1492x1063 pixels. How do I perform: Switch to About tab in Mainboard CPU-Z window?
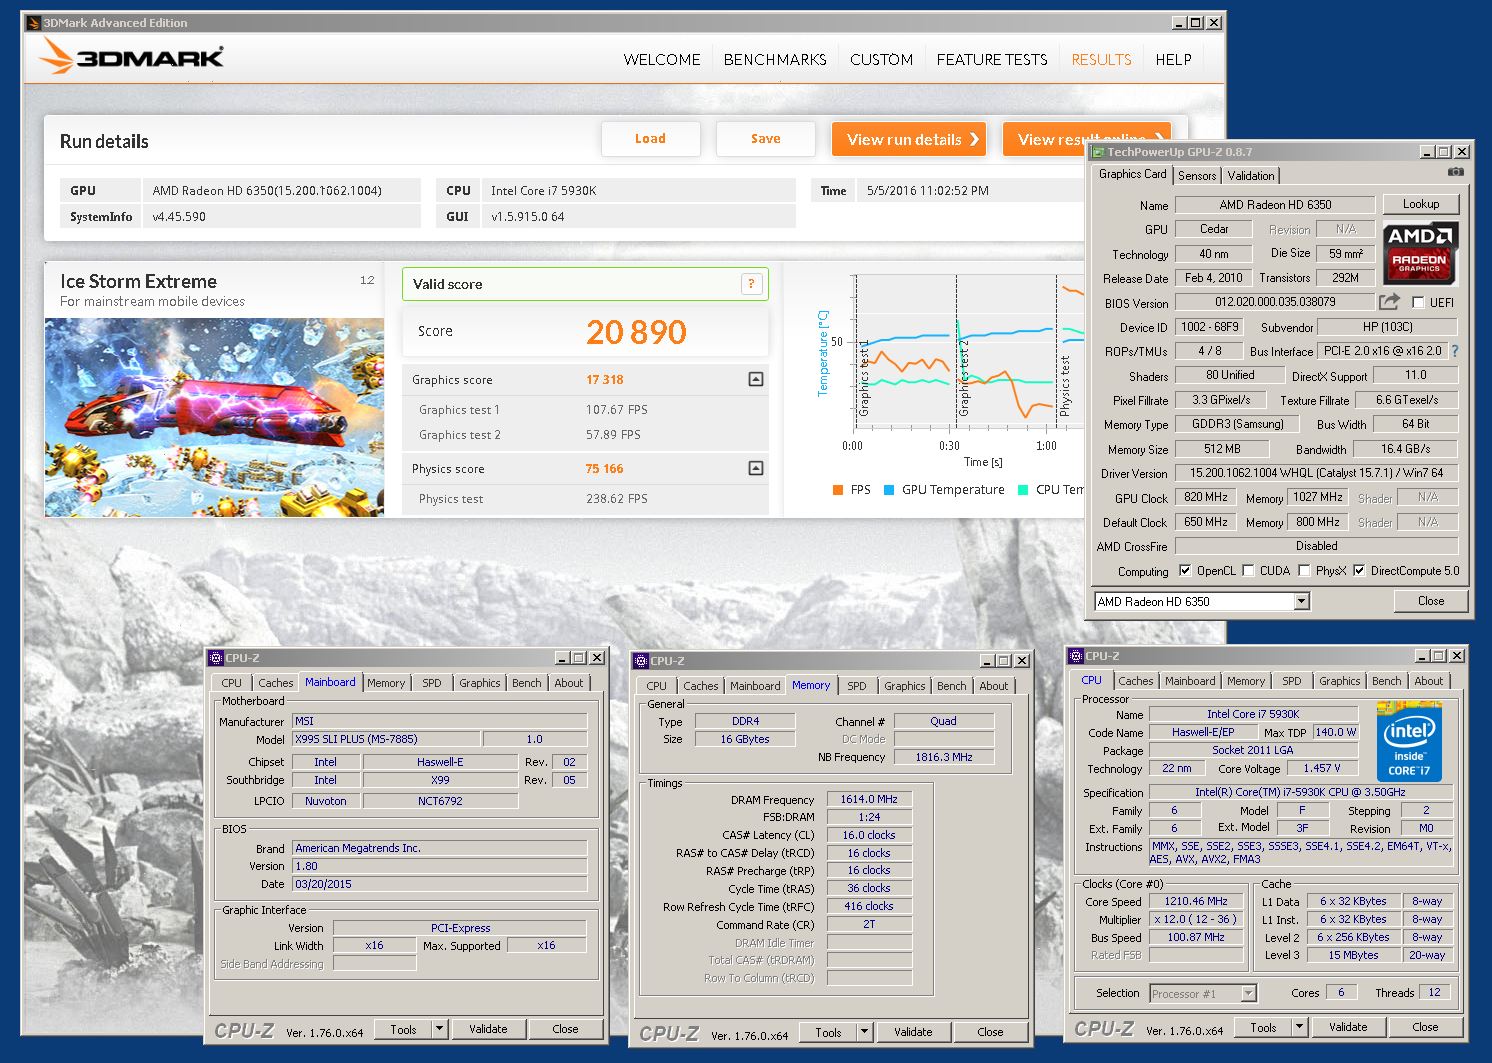(x=568, y=683)
